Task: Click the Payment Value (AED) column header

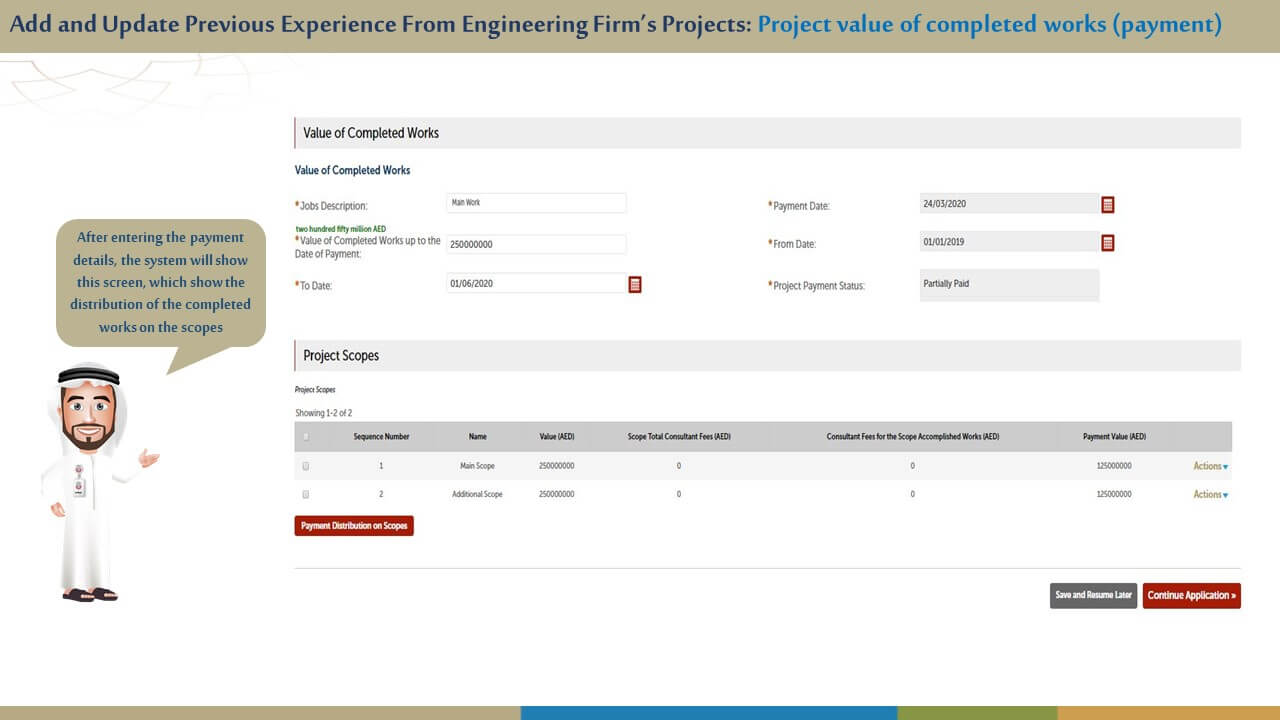Action: pyautogui.click(x=1114, y=437)
